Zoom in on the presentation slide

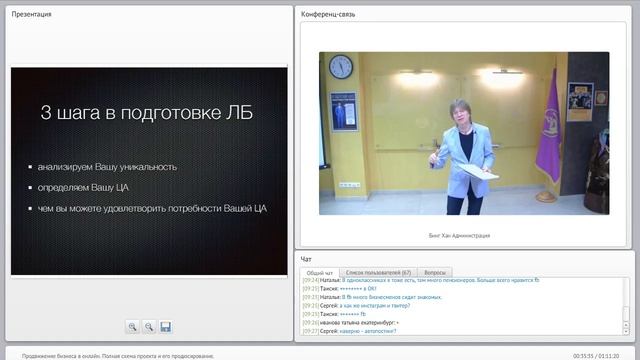point(132,327)
